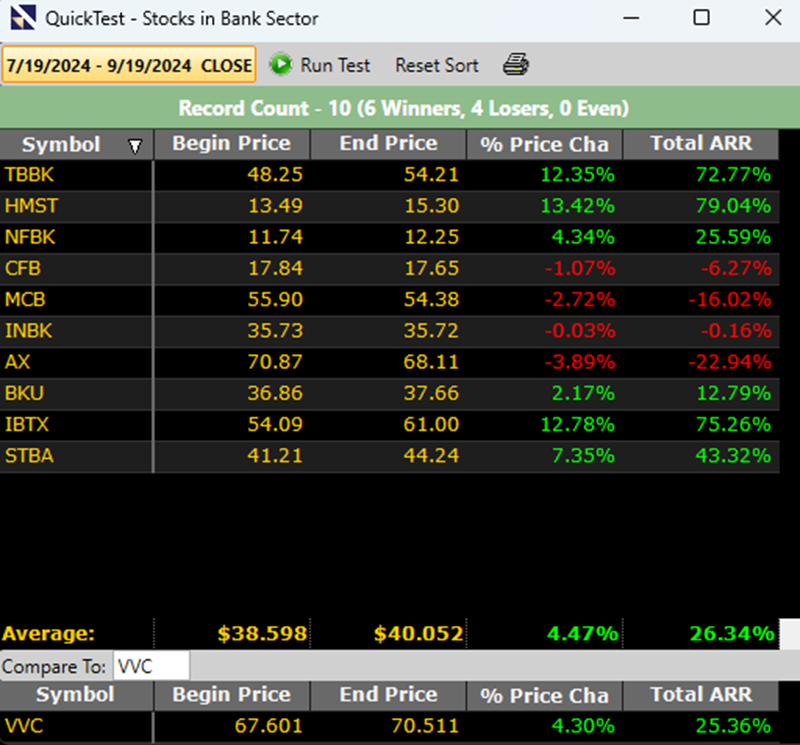This screenshot has width=800, height=745.
Task: Sort by Begin Price column header
Action: point(231,144)
